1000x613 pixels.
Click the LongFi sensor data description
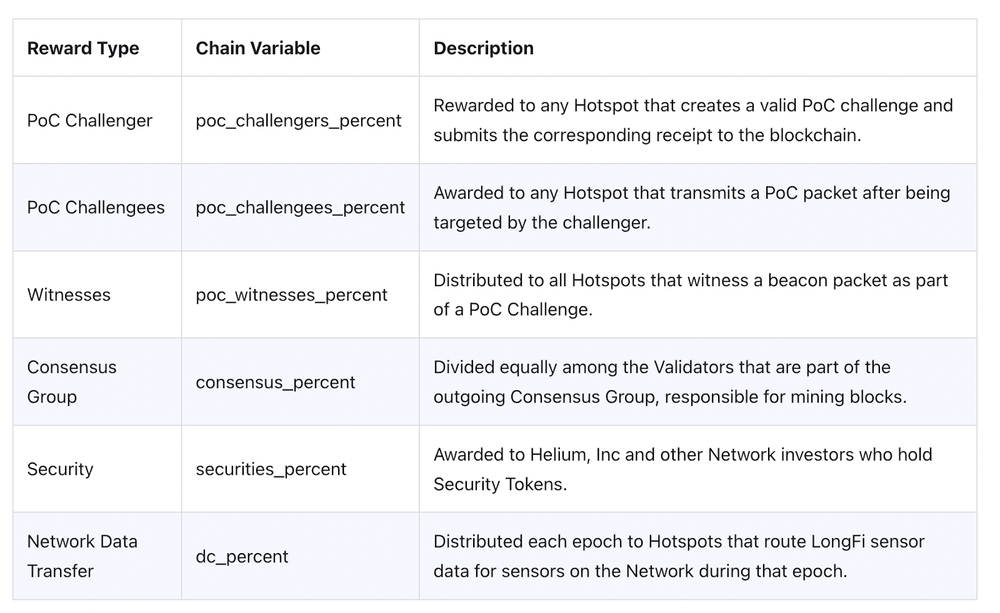[679, 556]
